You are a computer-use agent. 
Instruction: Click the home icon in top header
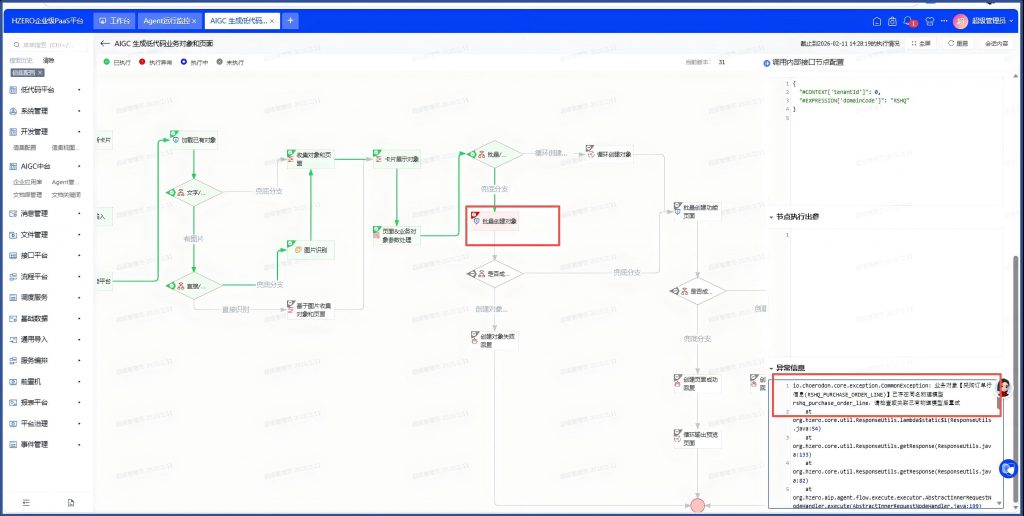point(877,21)
